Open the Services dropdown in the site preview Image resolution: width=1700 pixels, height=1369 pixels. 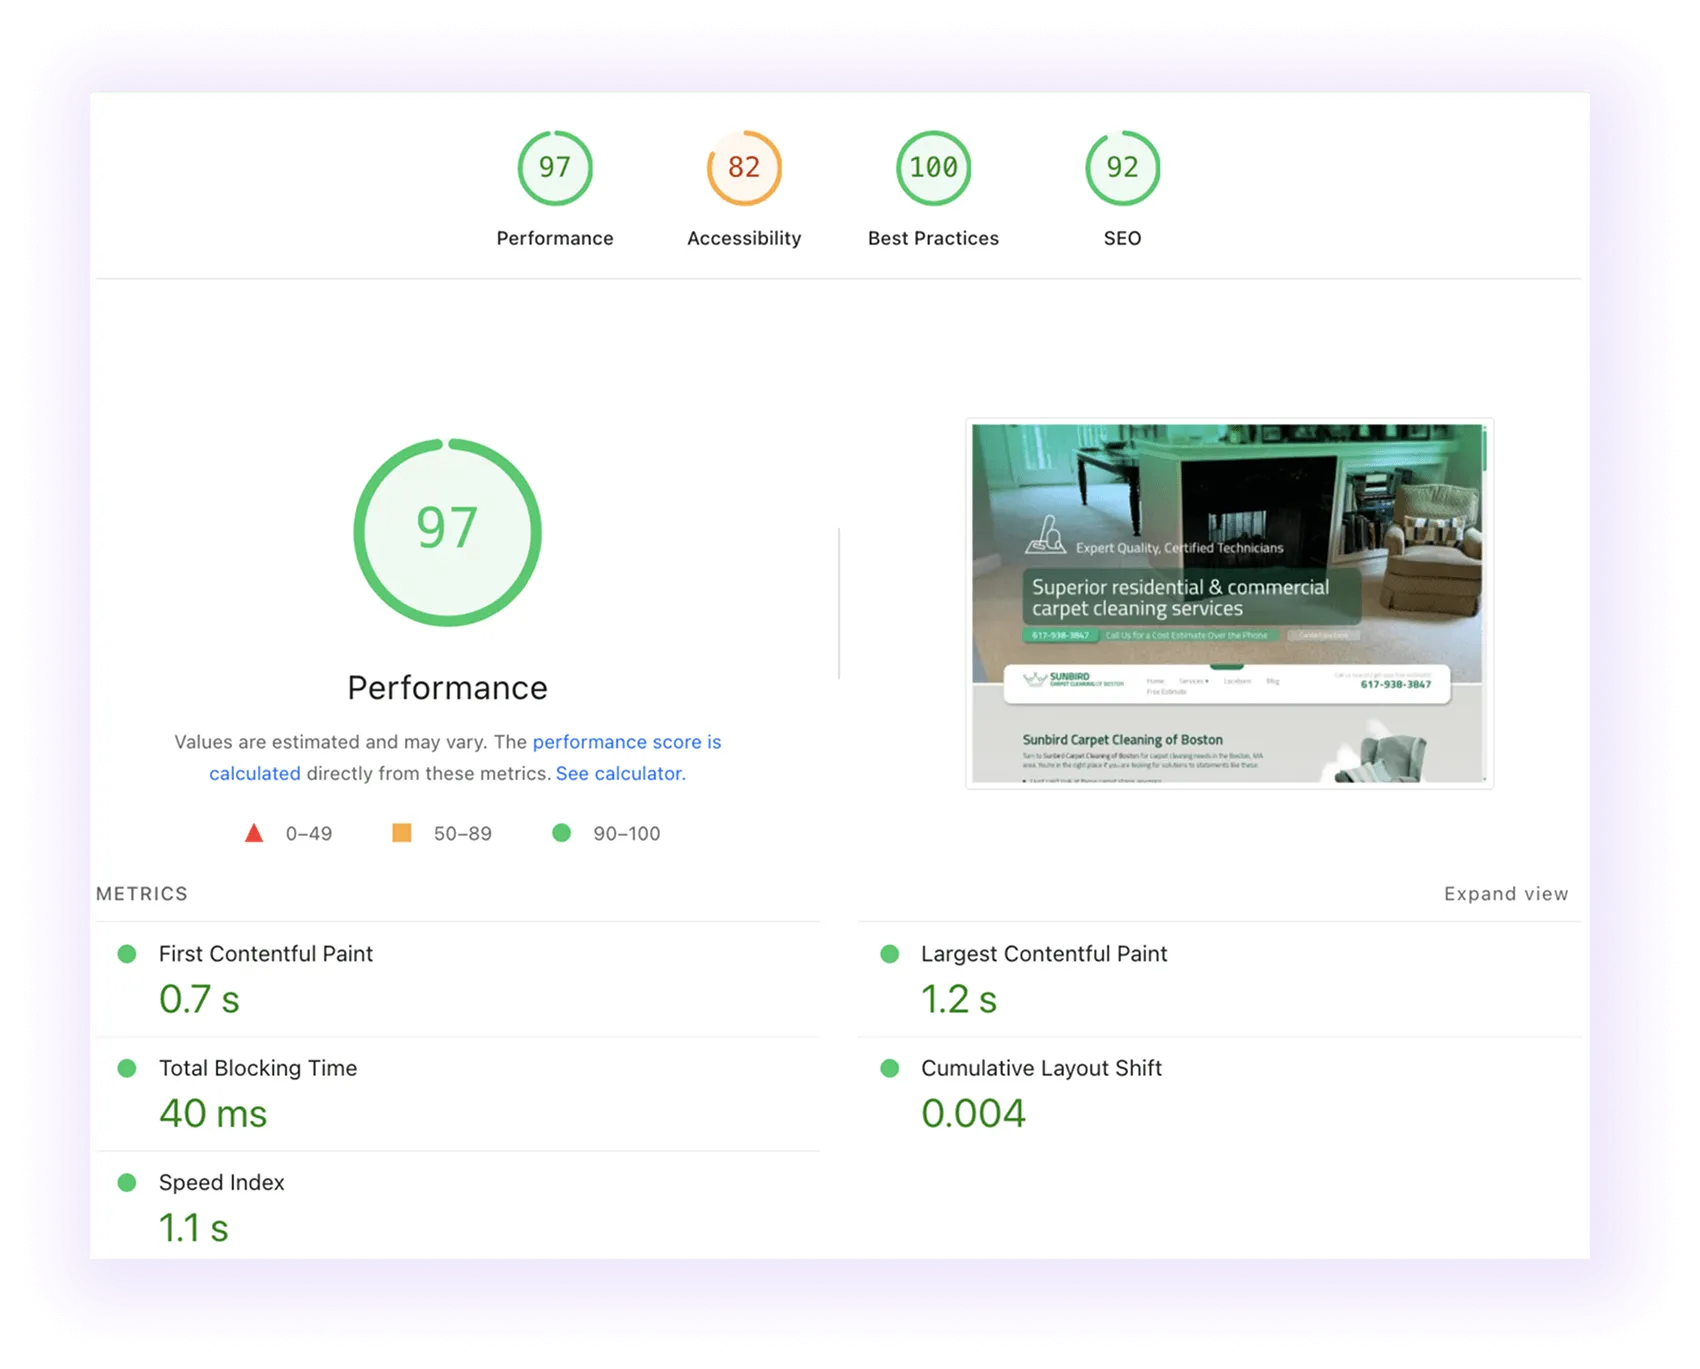[1194, 681]
